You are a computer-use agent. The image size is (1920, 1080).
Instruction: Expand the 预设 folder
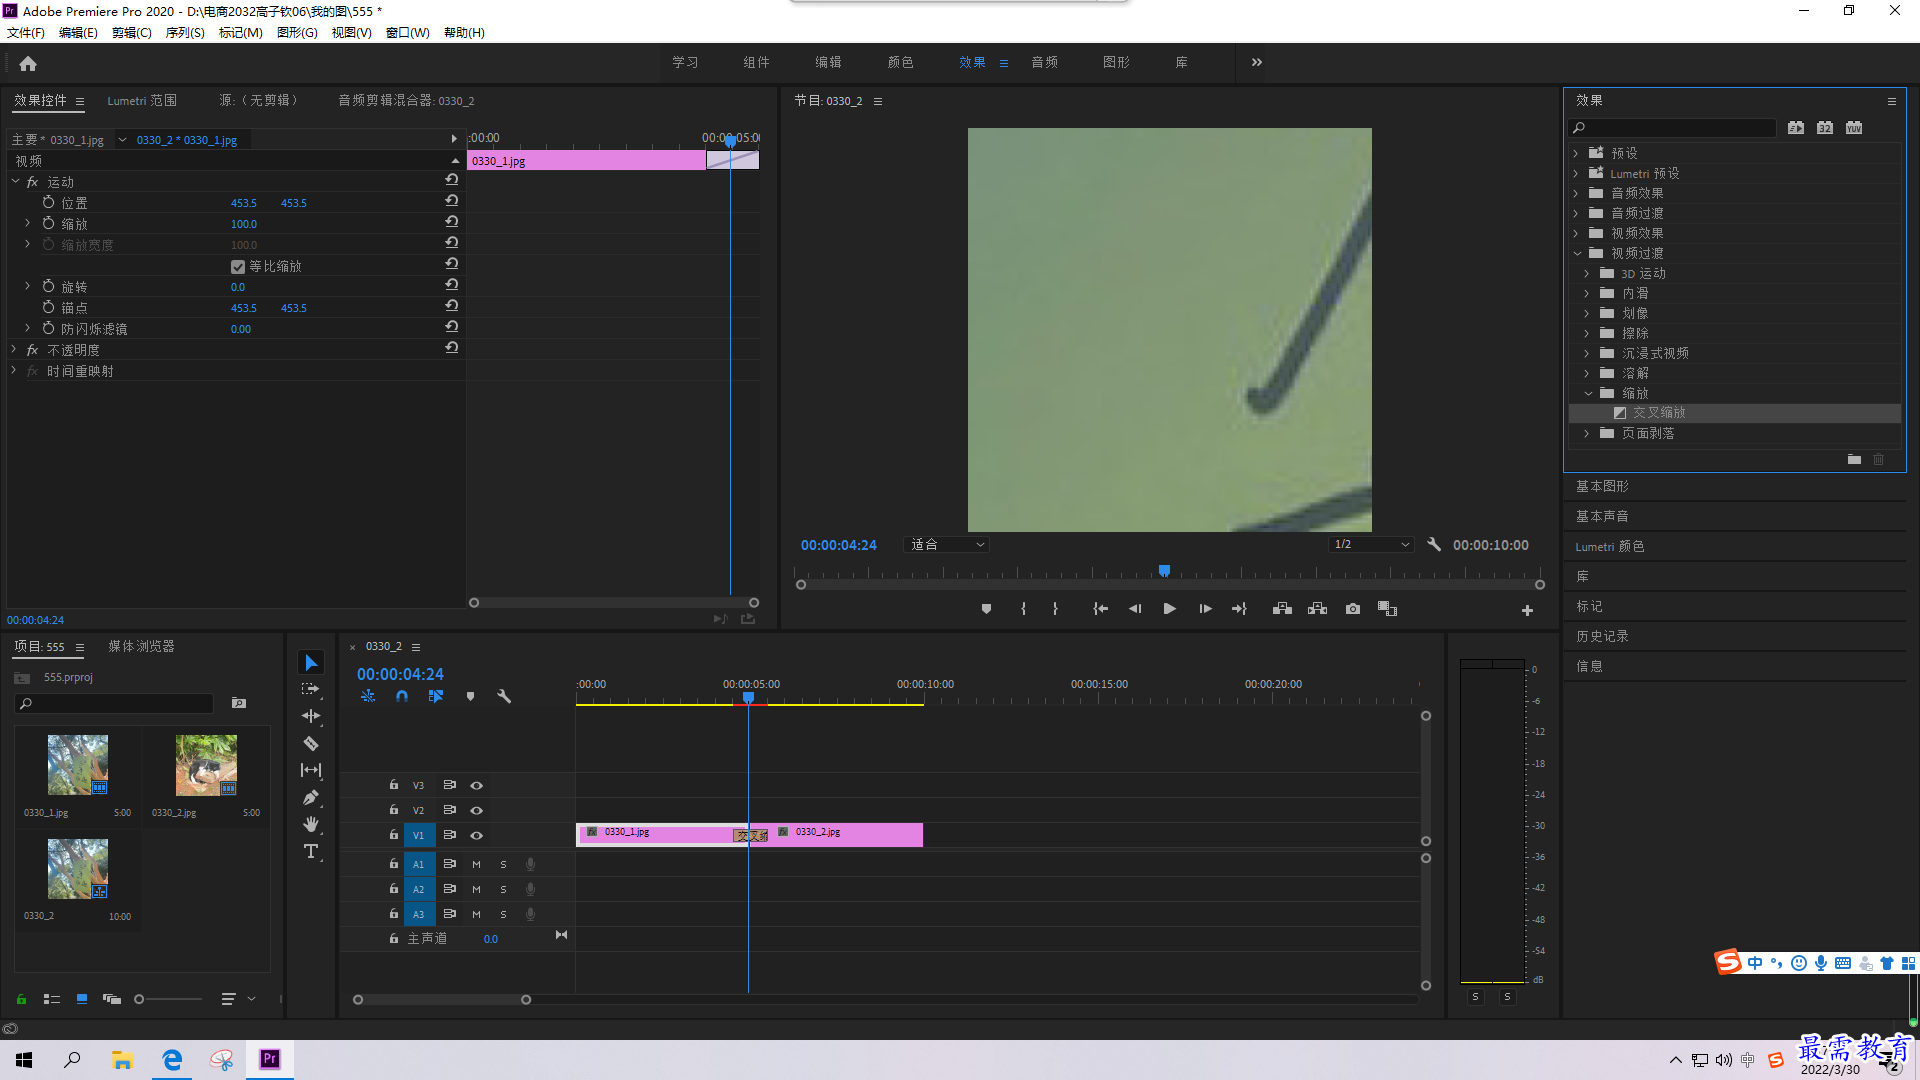(x=1576, y=153)
